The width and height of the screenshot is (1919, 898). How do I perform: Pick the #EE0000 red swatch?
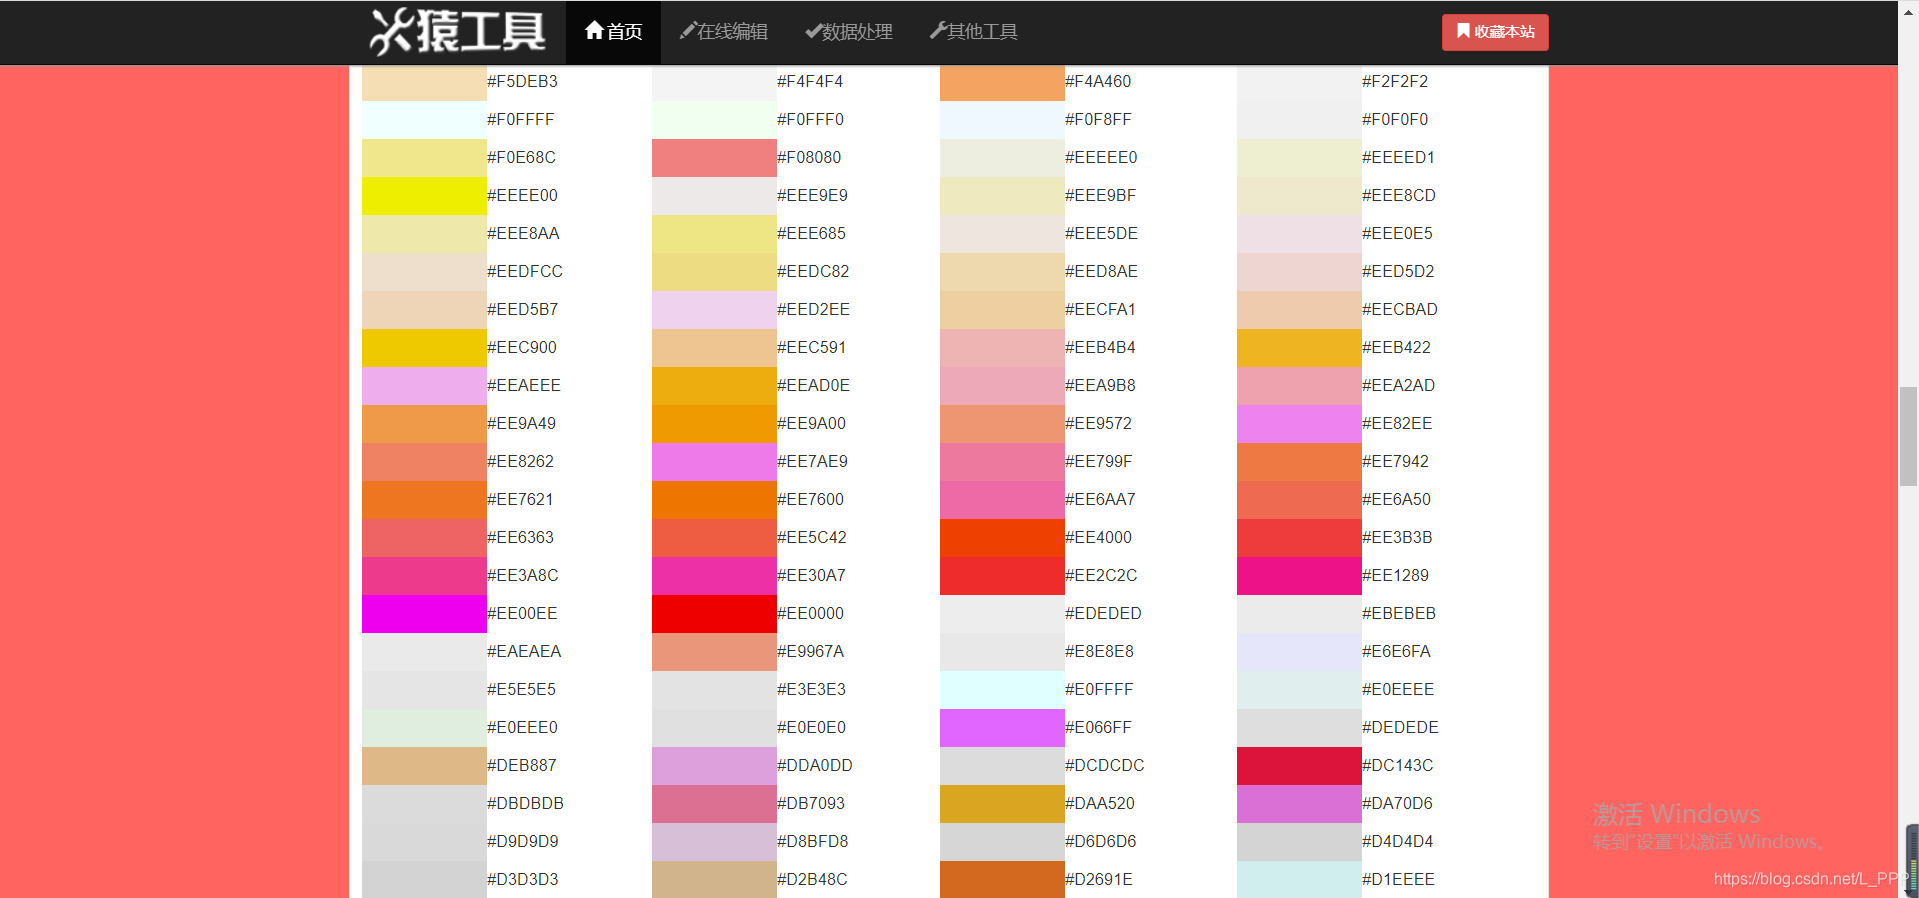pyautogui.click(x=714, y=614)
